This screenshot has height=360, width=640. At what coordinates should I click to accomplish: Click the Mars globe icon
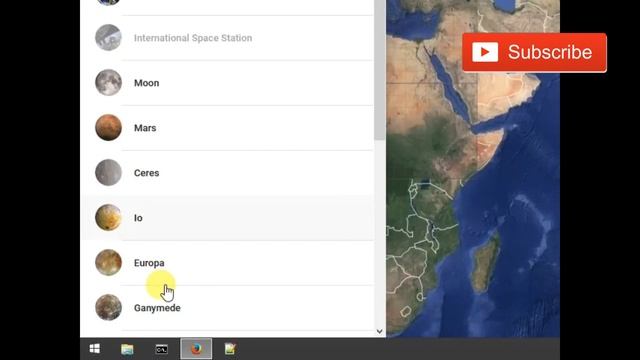point(108,127)
